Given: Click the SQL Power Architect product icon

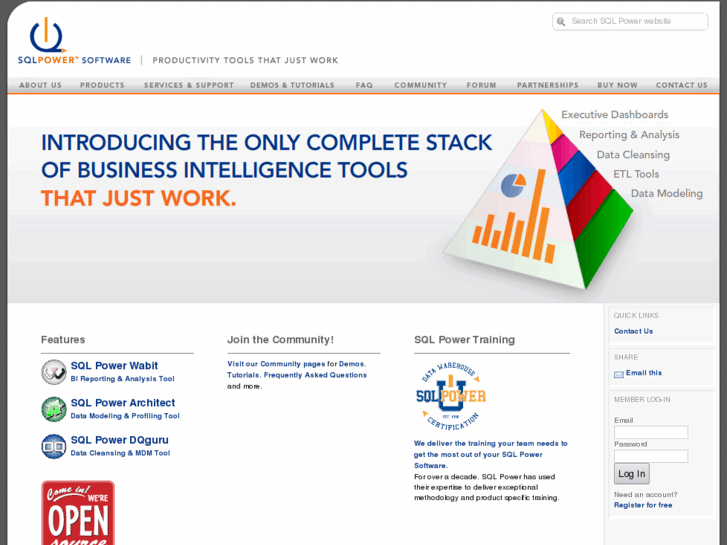Looking at the screenshot, I should point(54,409).
